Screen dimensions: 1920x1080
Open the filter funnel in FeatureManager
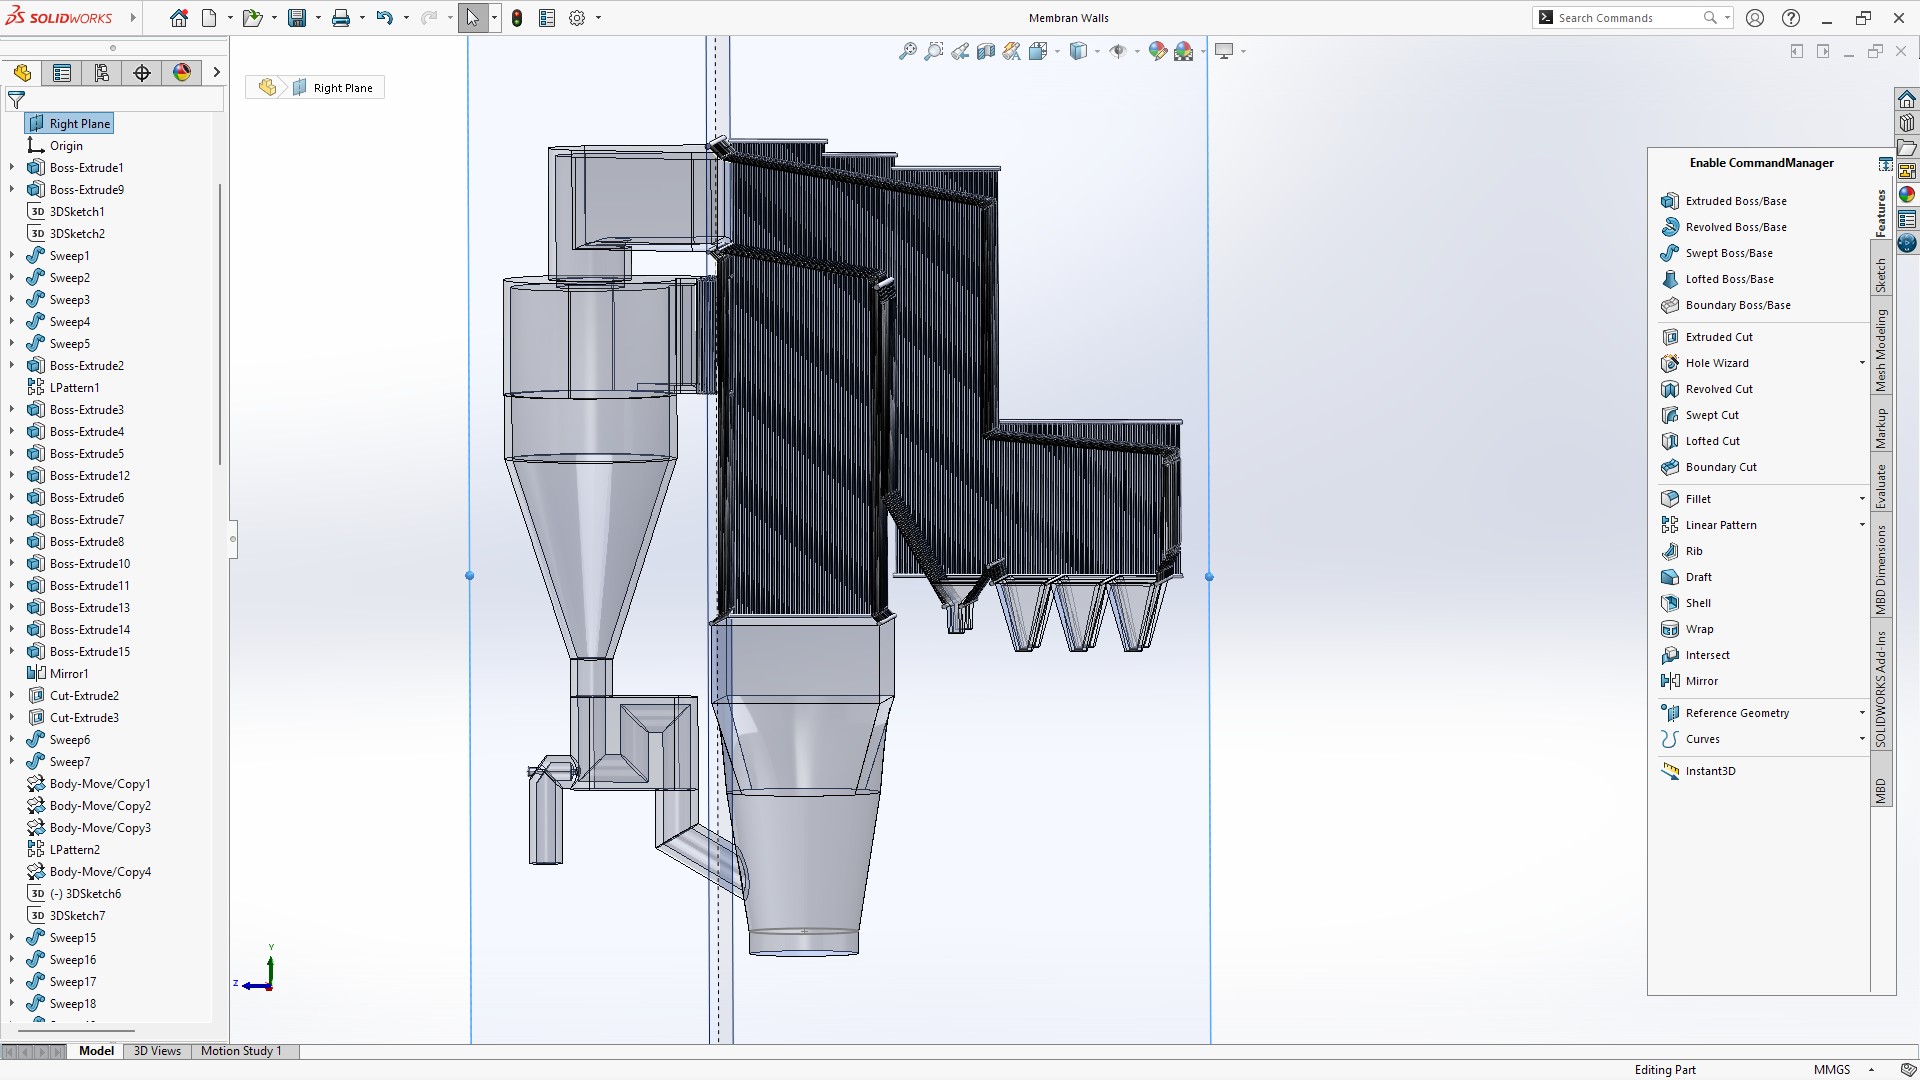point(17,100)
